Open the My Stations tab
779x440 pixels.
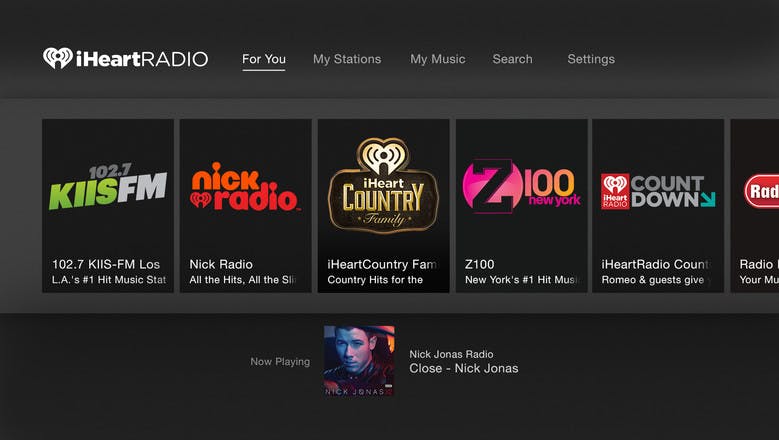click(x=347, y=59)
